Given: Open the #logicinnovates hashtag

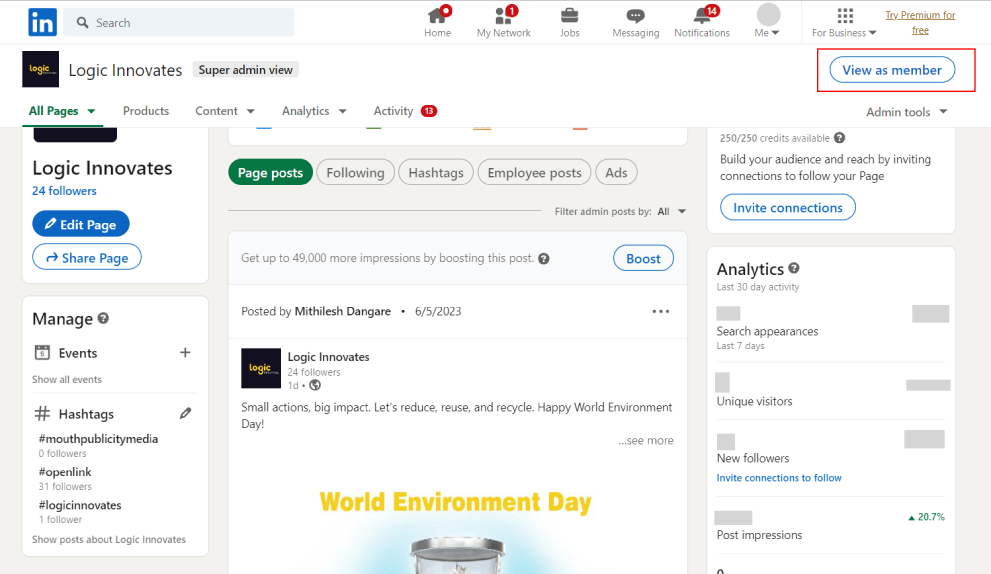Looking at the screenshot, I should click(x=80, y=505).
